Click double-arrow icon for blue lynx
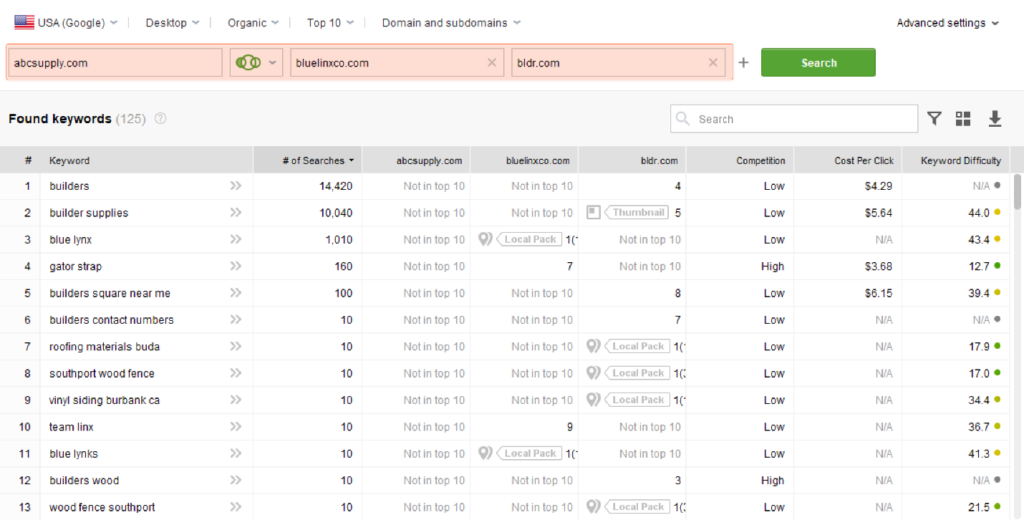1024x520 pixels. click(x=236, y=240)
